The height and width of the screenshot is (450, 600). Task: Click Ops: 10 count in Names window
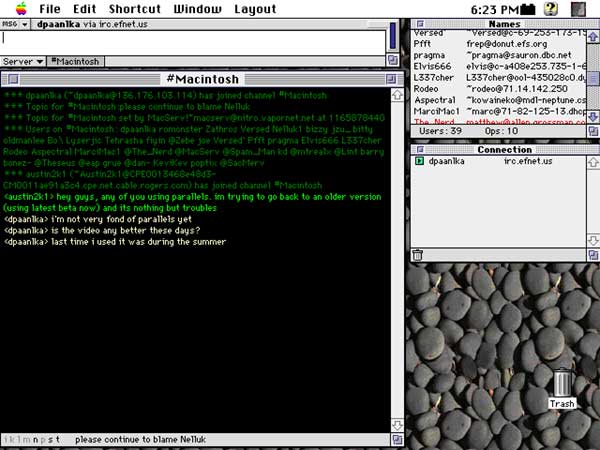[501, 131]
